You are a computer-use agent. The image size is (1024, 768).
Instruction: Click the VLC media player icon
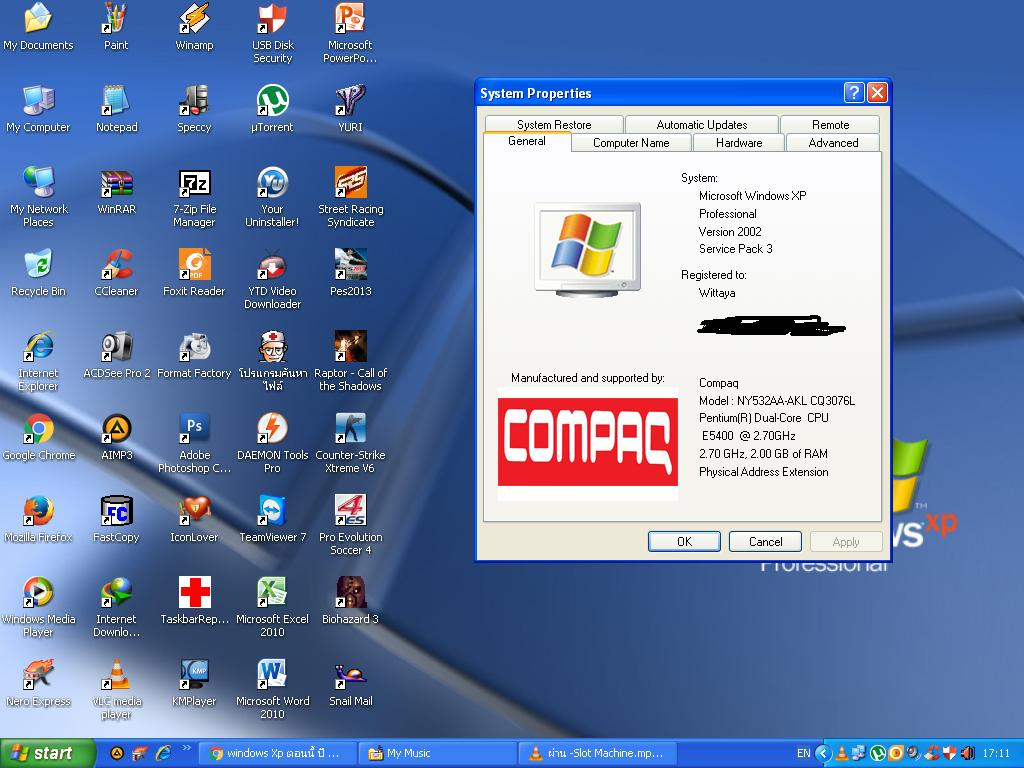coord(116,676)
